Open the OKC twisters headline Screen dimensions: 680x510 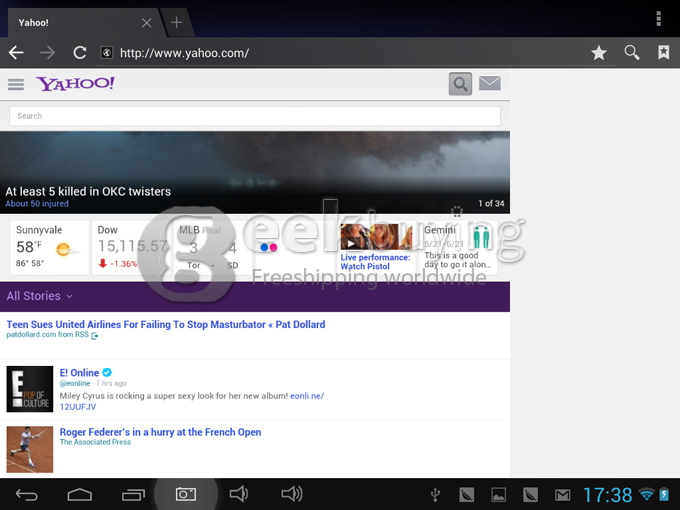pyautogui.click(x=88, y=191)
